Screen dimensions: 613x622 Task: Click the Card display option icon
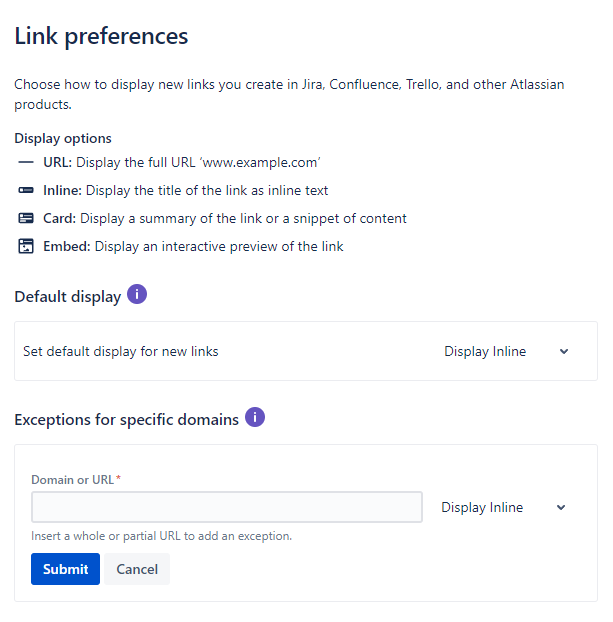point(26,218)
